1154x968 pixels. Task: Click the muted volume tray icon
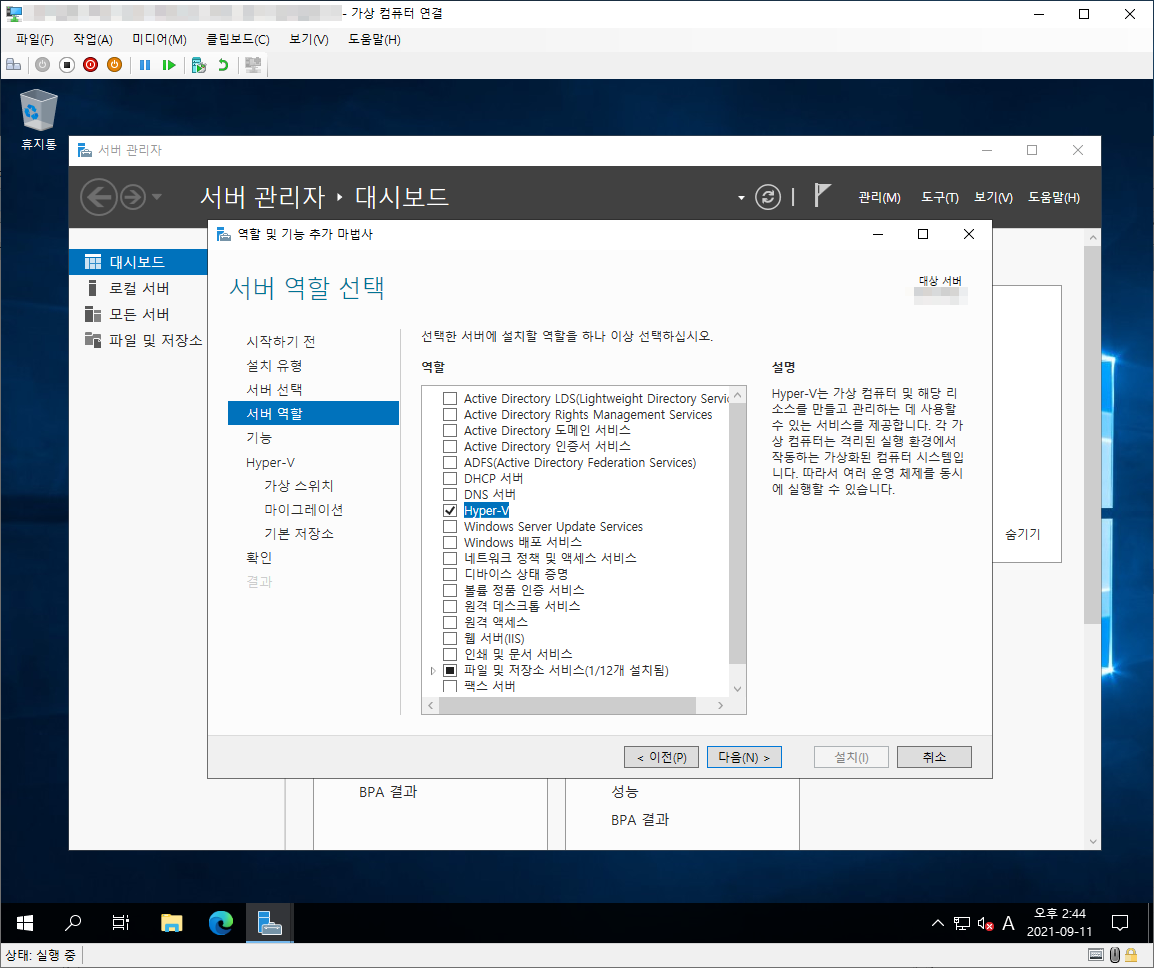tap(985, 923)
